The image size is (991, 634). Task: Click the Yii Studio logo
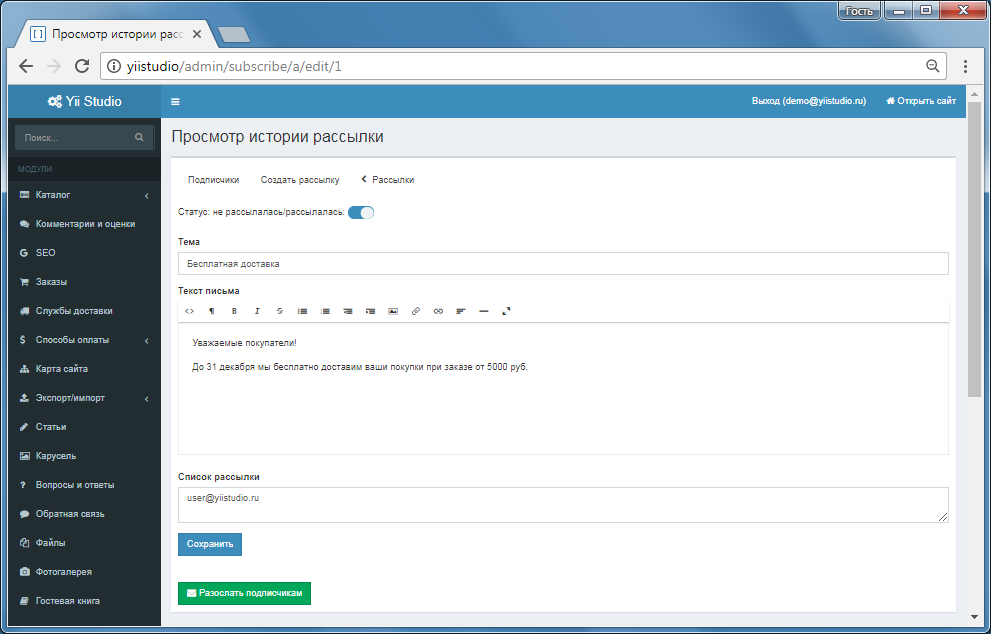click(x=85, y=101)
